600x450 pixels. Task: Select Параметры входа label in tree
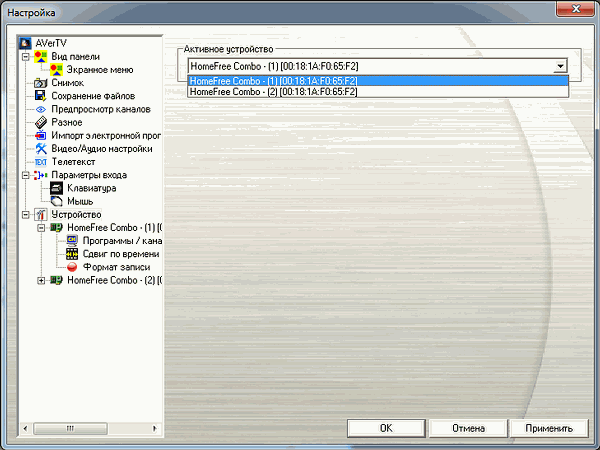[x=89, y=175]
